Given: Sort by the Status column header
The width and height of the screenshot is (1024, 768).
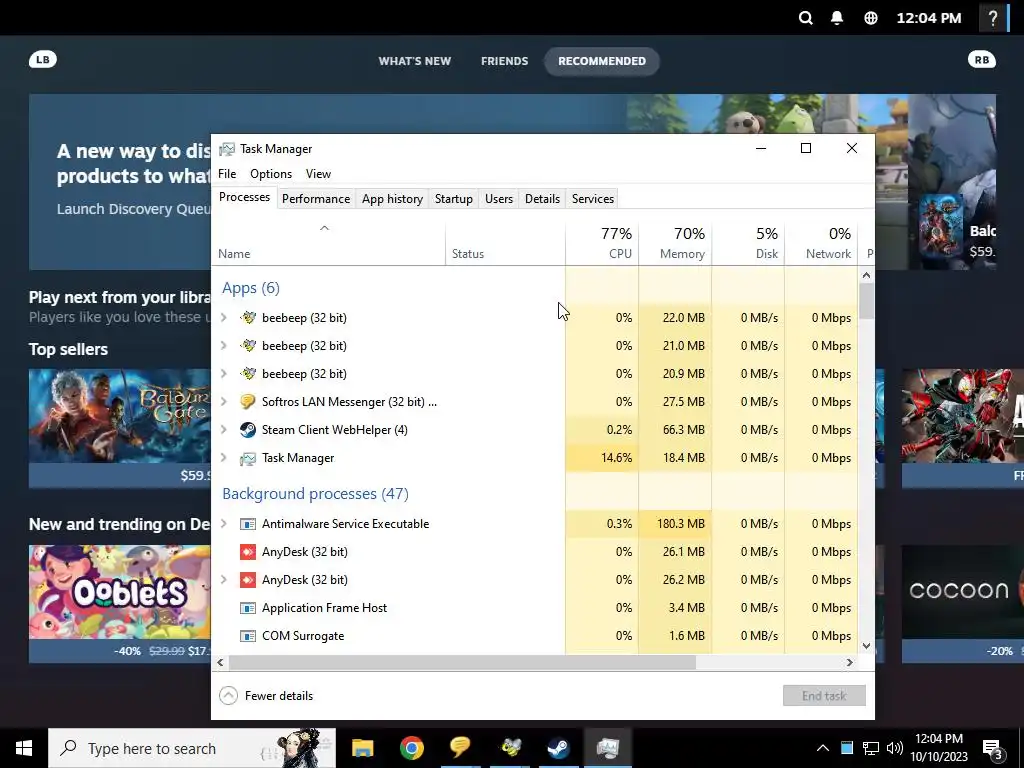Looking at the screenshot, I should click(505, 243).
